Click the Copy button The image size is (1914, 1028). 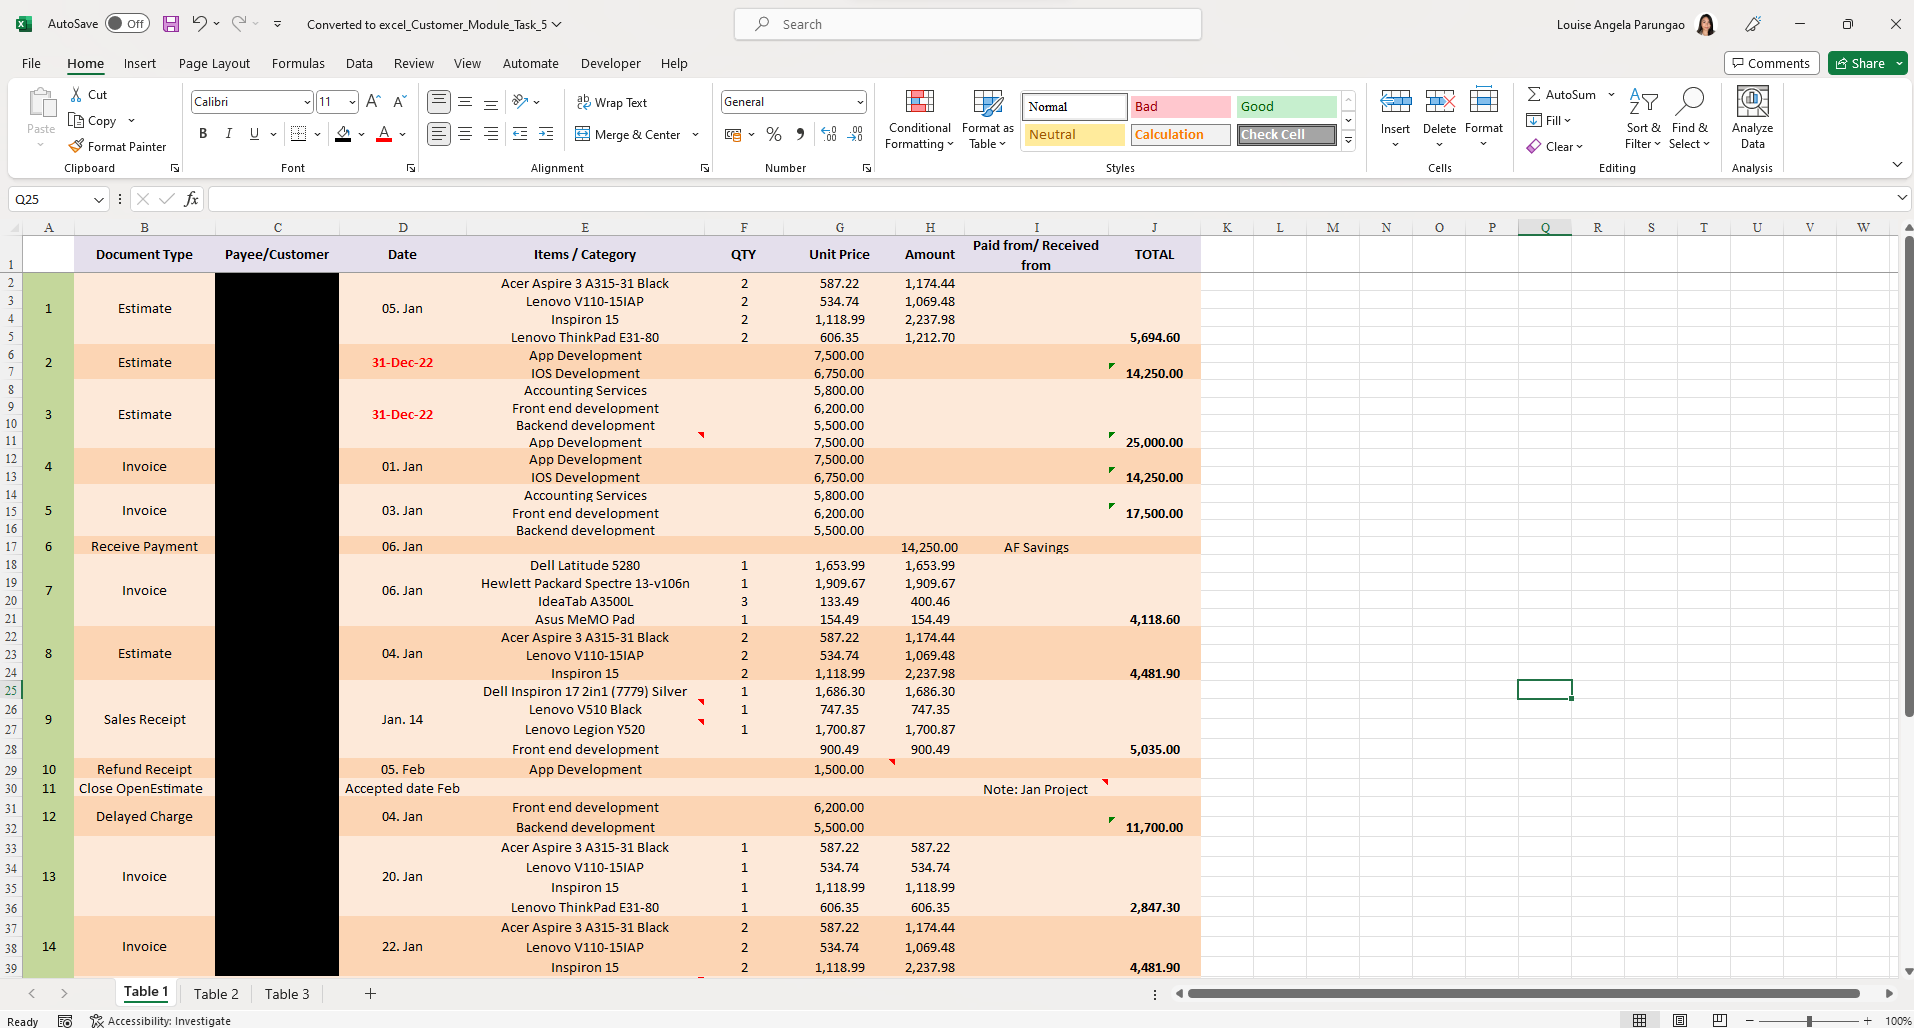coord(93,121)
